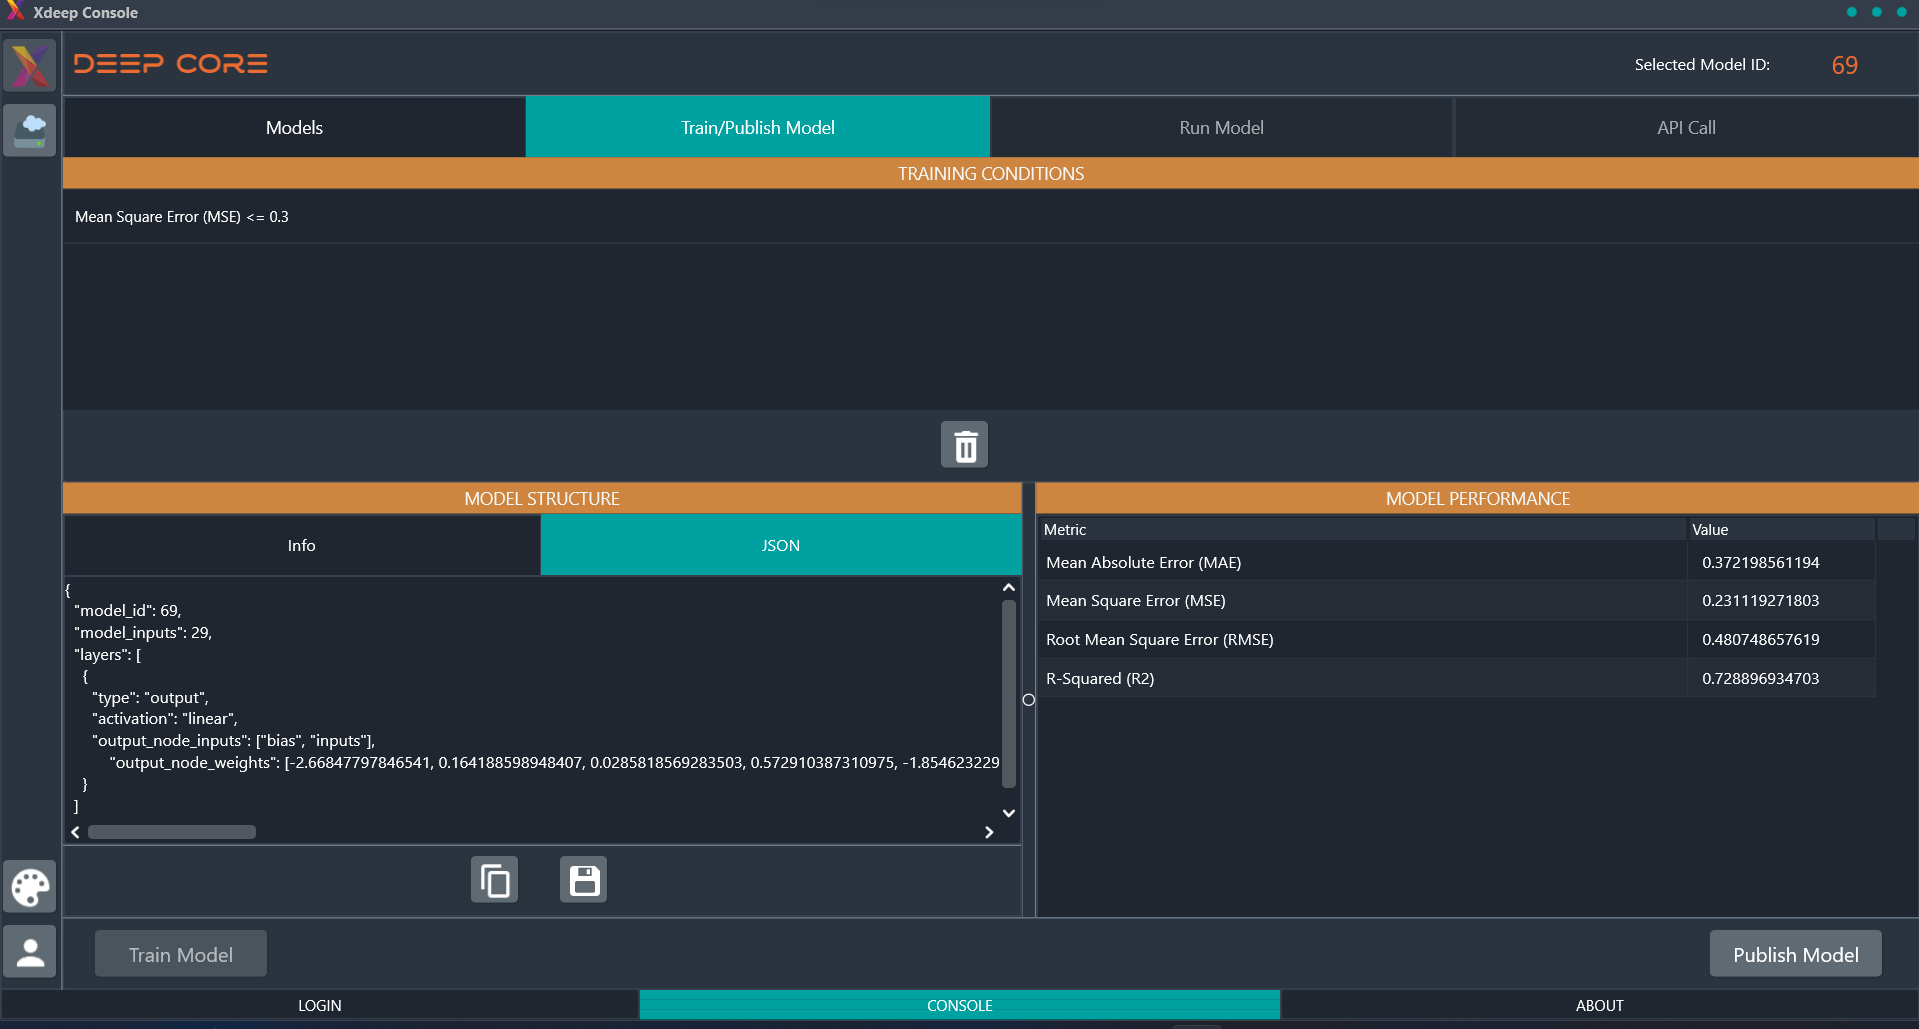This screenshot has height=1029, width=1919.
Task: Select the Mean Square Error (MSE) metric row
Action: click(1456, 601)
